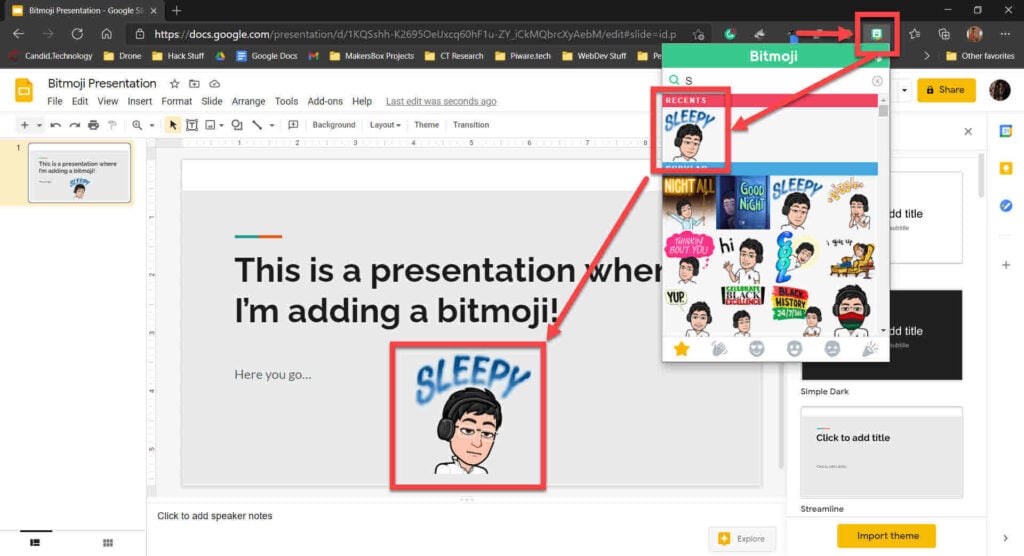Click the Share button
The height and width of the screenshot is (556, 1024).
[x=946, y=90]
